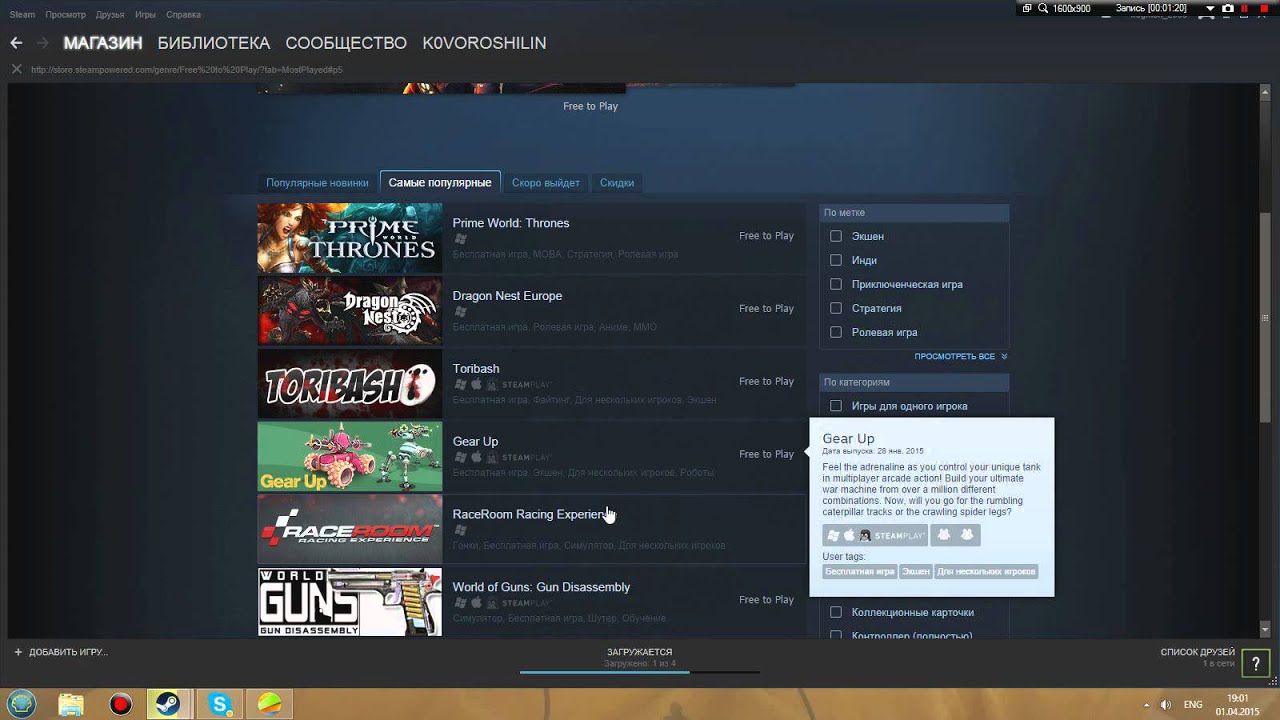Check the Стратегия tag filter
The image size is (1280, 720).
(x=836, y=308)
